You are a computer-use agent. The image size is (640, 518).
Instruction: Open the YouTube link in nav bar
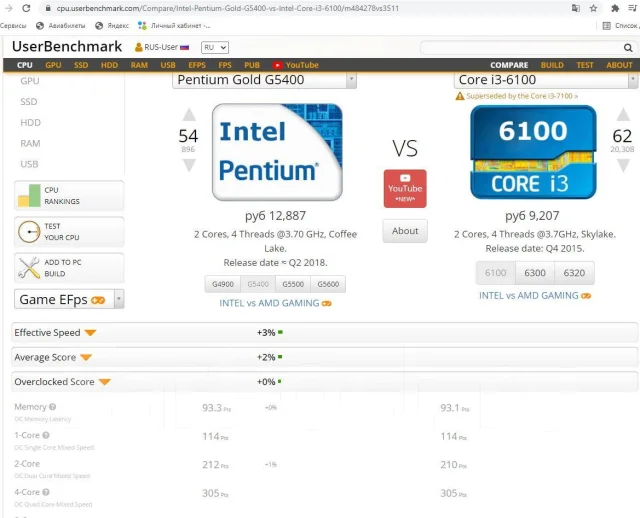[x=296, y=65]
